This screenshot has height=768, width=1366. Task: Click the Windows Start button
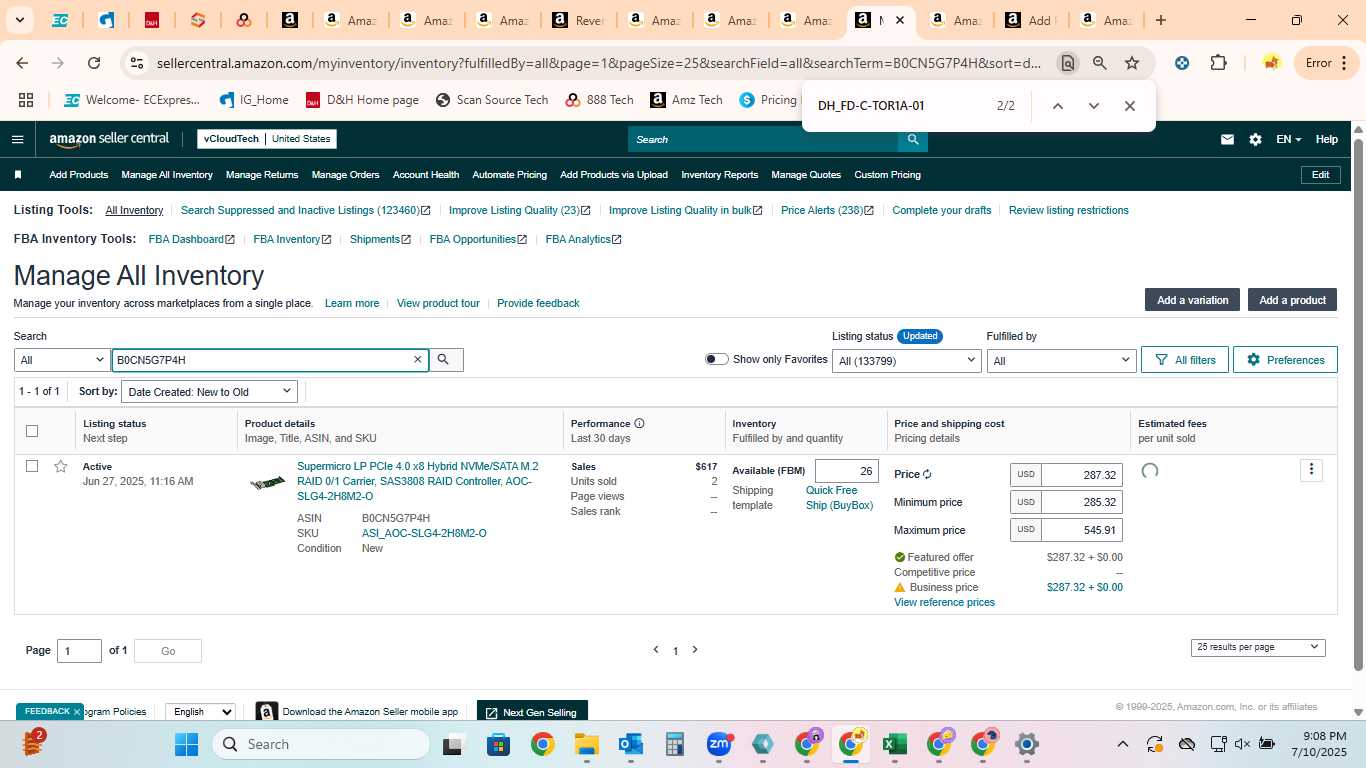tap(187, 744)
